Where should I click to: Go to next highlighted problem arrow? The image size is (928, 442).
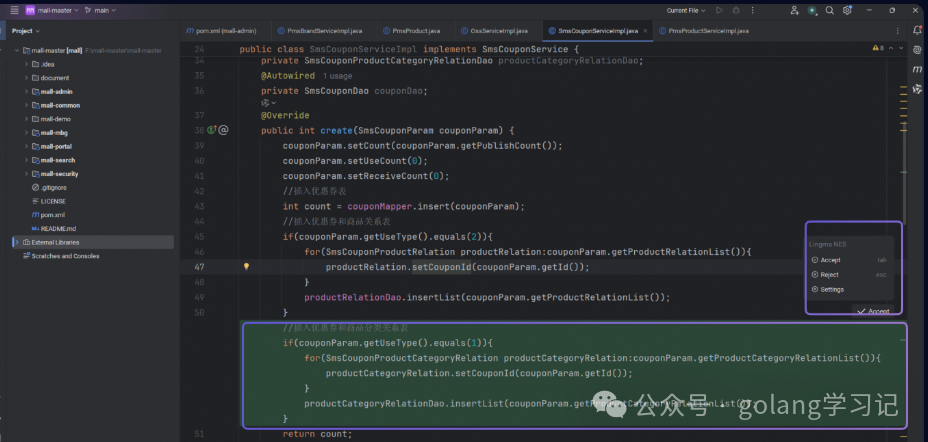(x=901, y=48)
